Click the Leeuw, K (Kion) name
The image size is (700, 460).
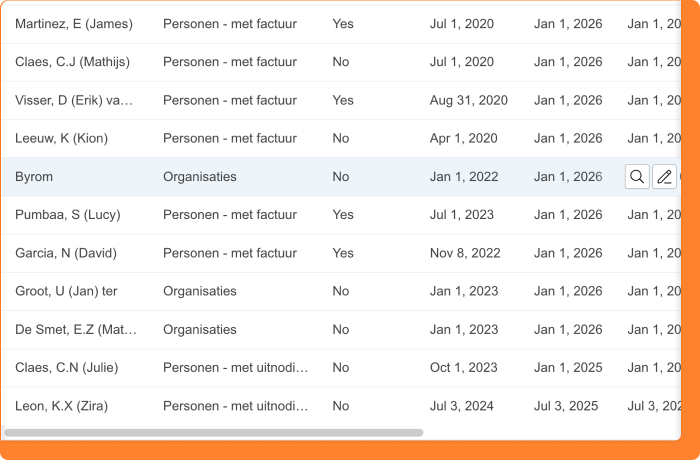61,138
